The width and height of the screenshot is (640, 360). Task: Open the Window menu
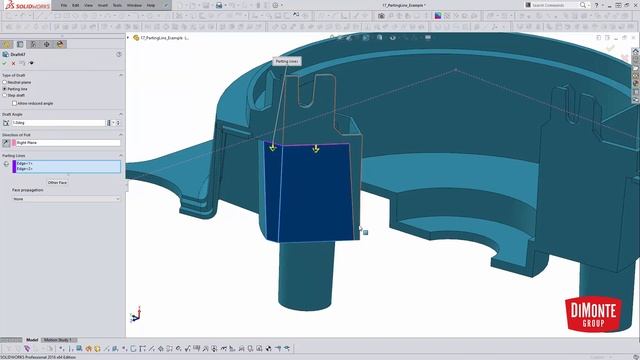pos(134,5)
